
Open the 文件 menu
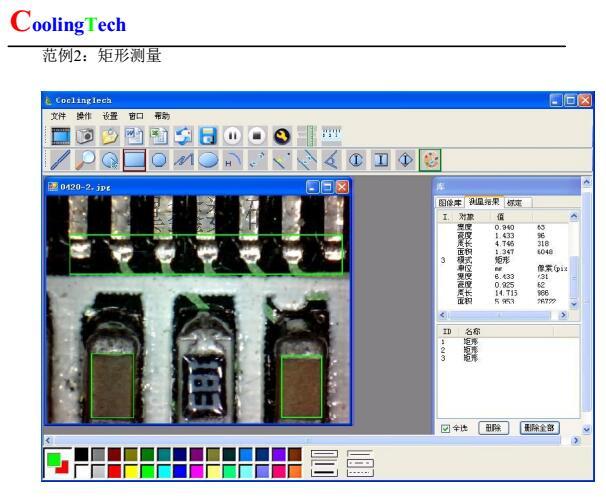click(x=58, y=116)
